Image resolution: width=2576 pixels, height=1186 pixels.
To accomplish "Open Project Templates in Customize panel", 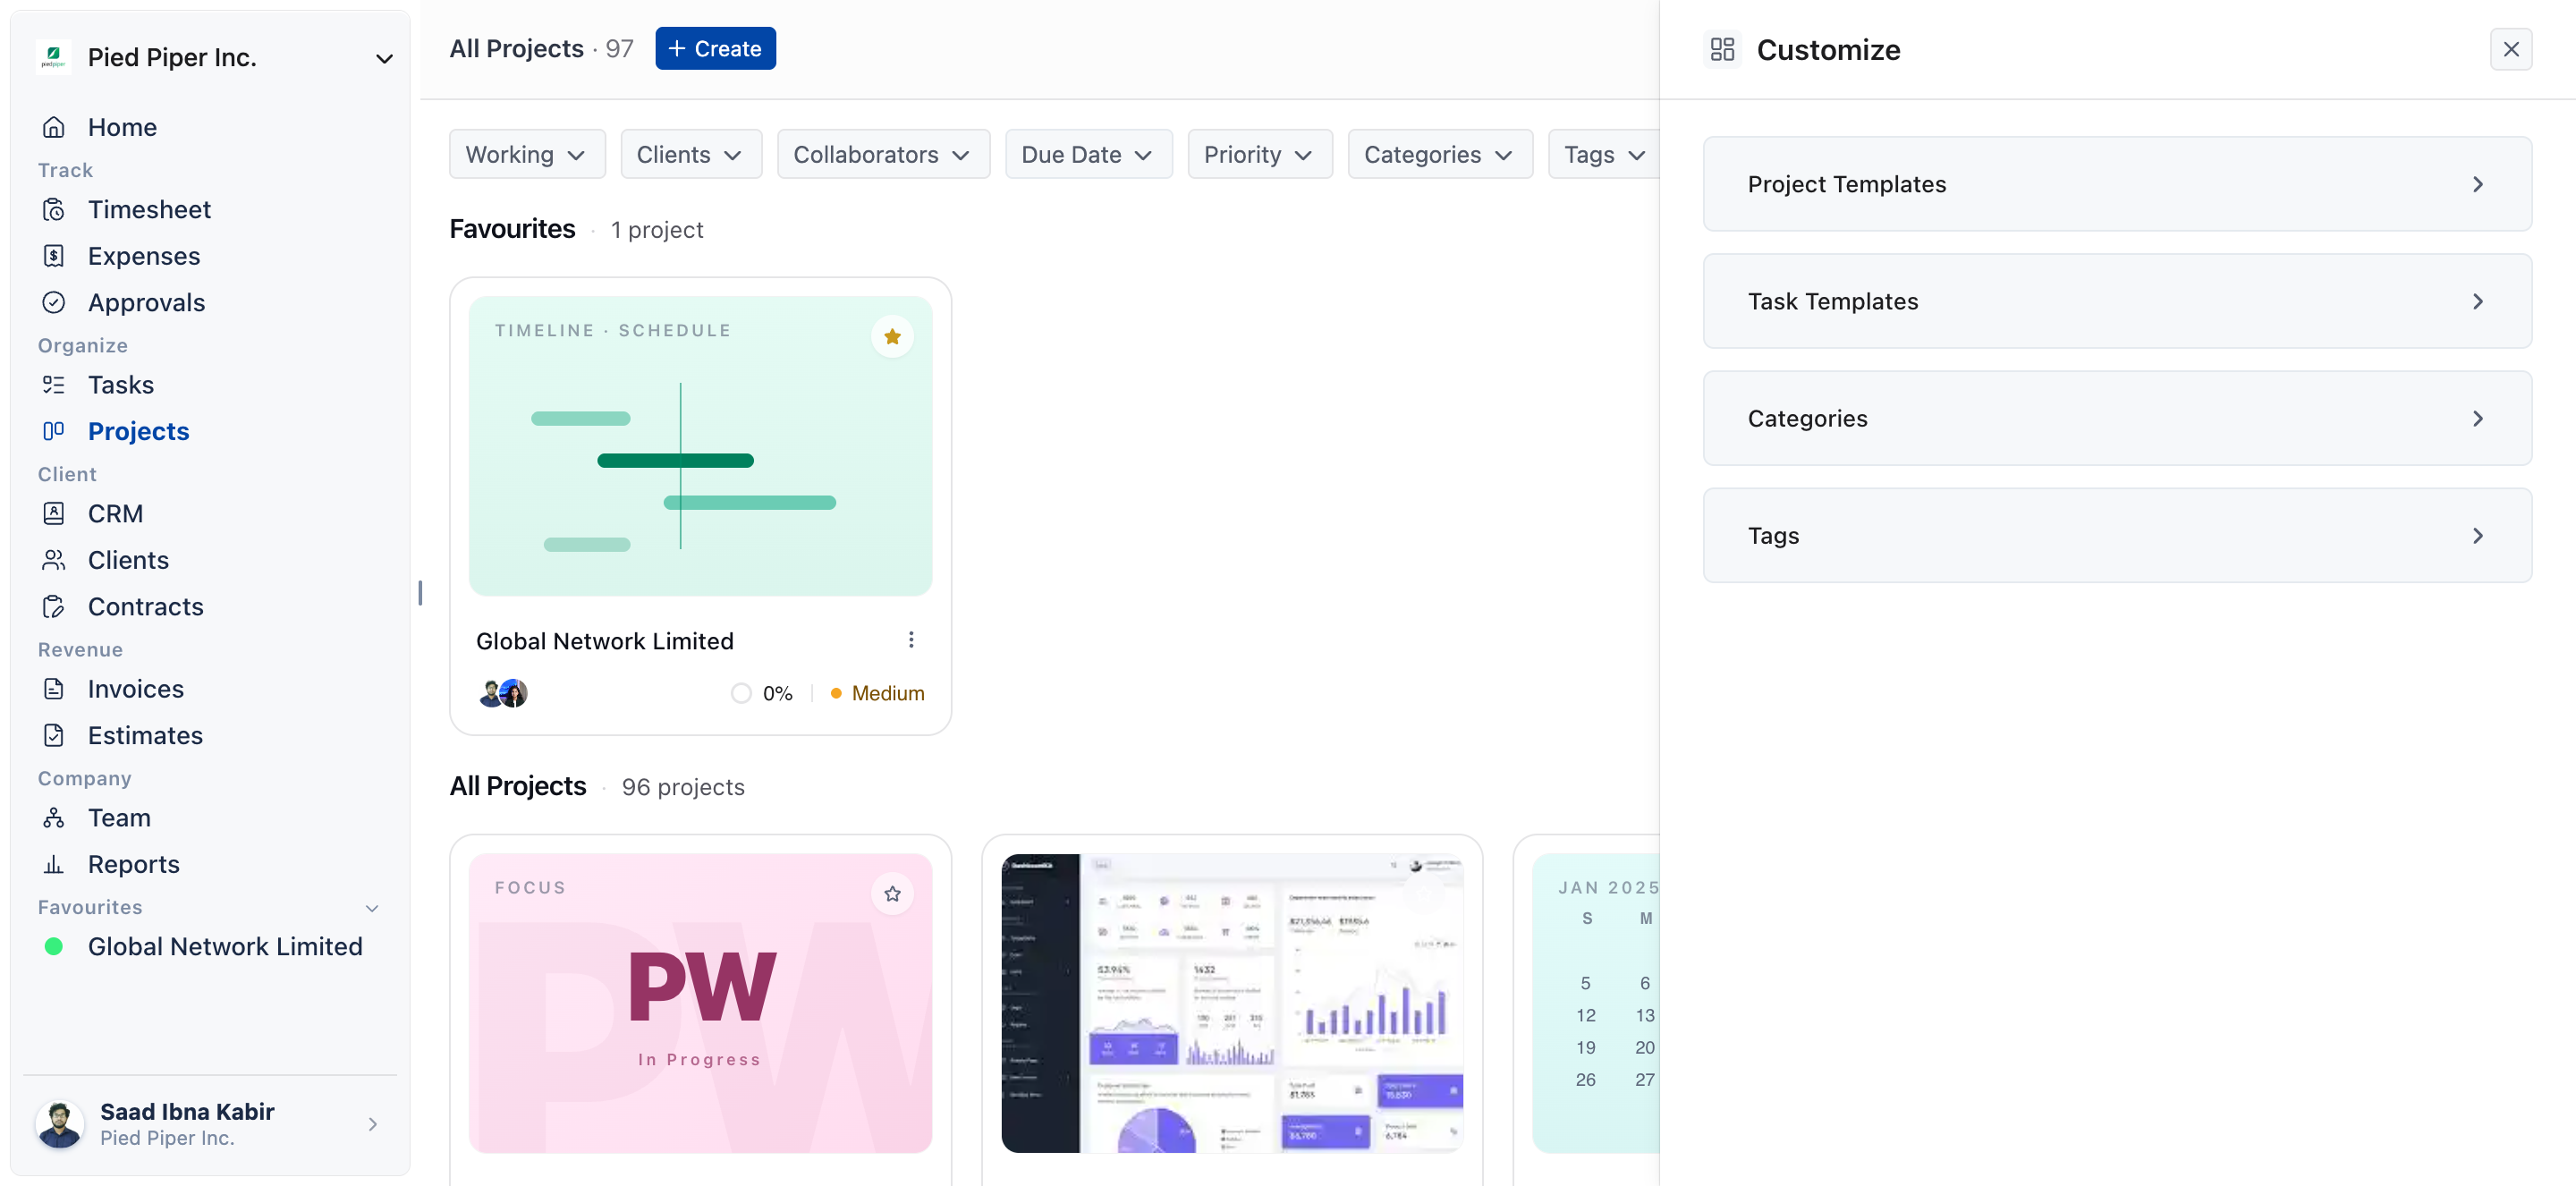I will coord(2117,184).
